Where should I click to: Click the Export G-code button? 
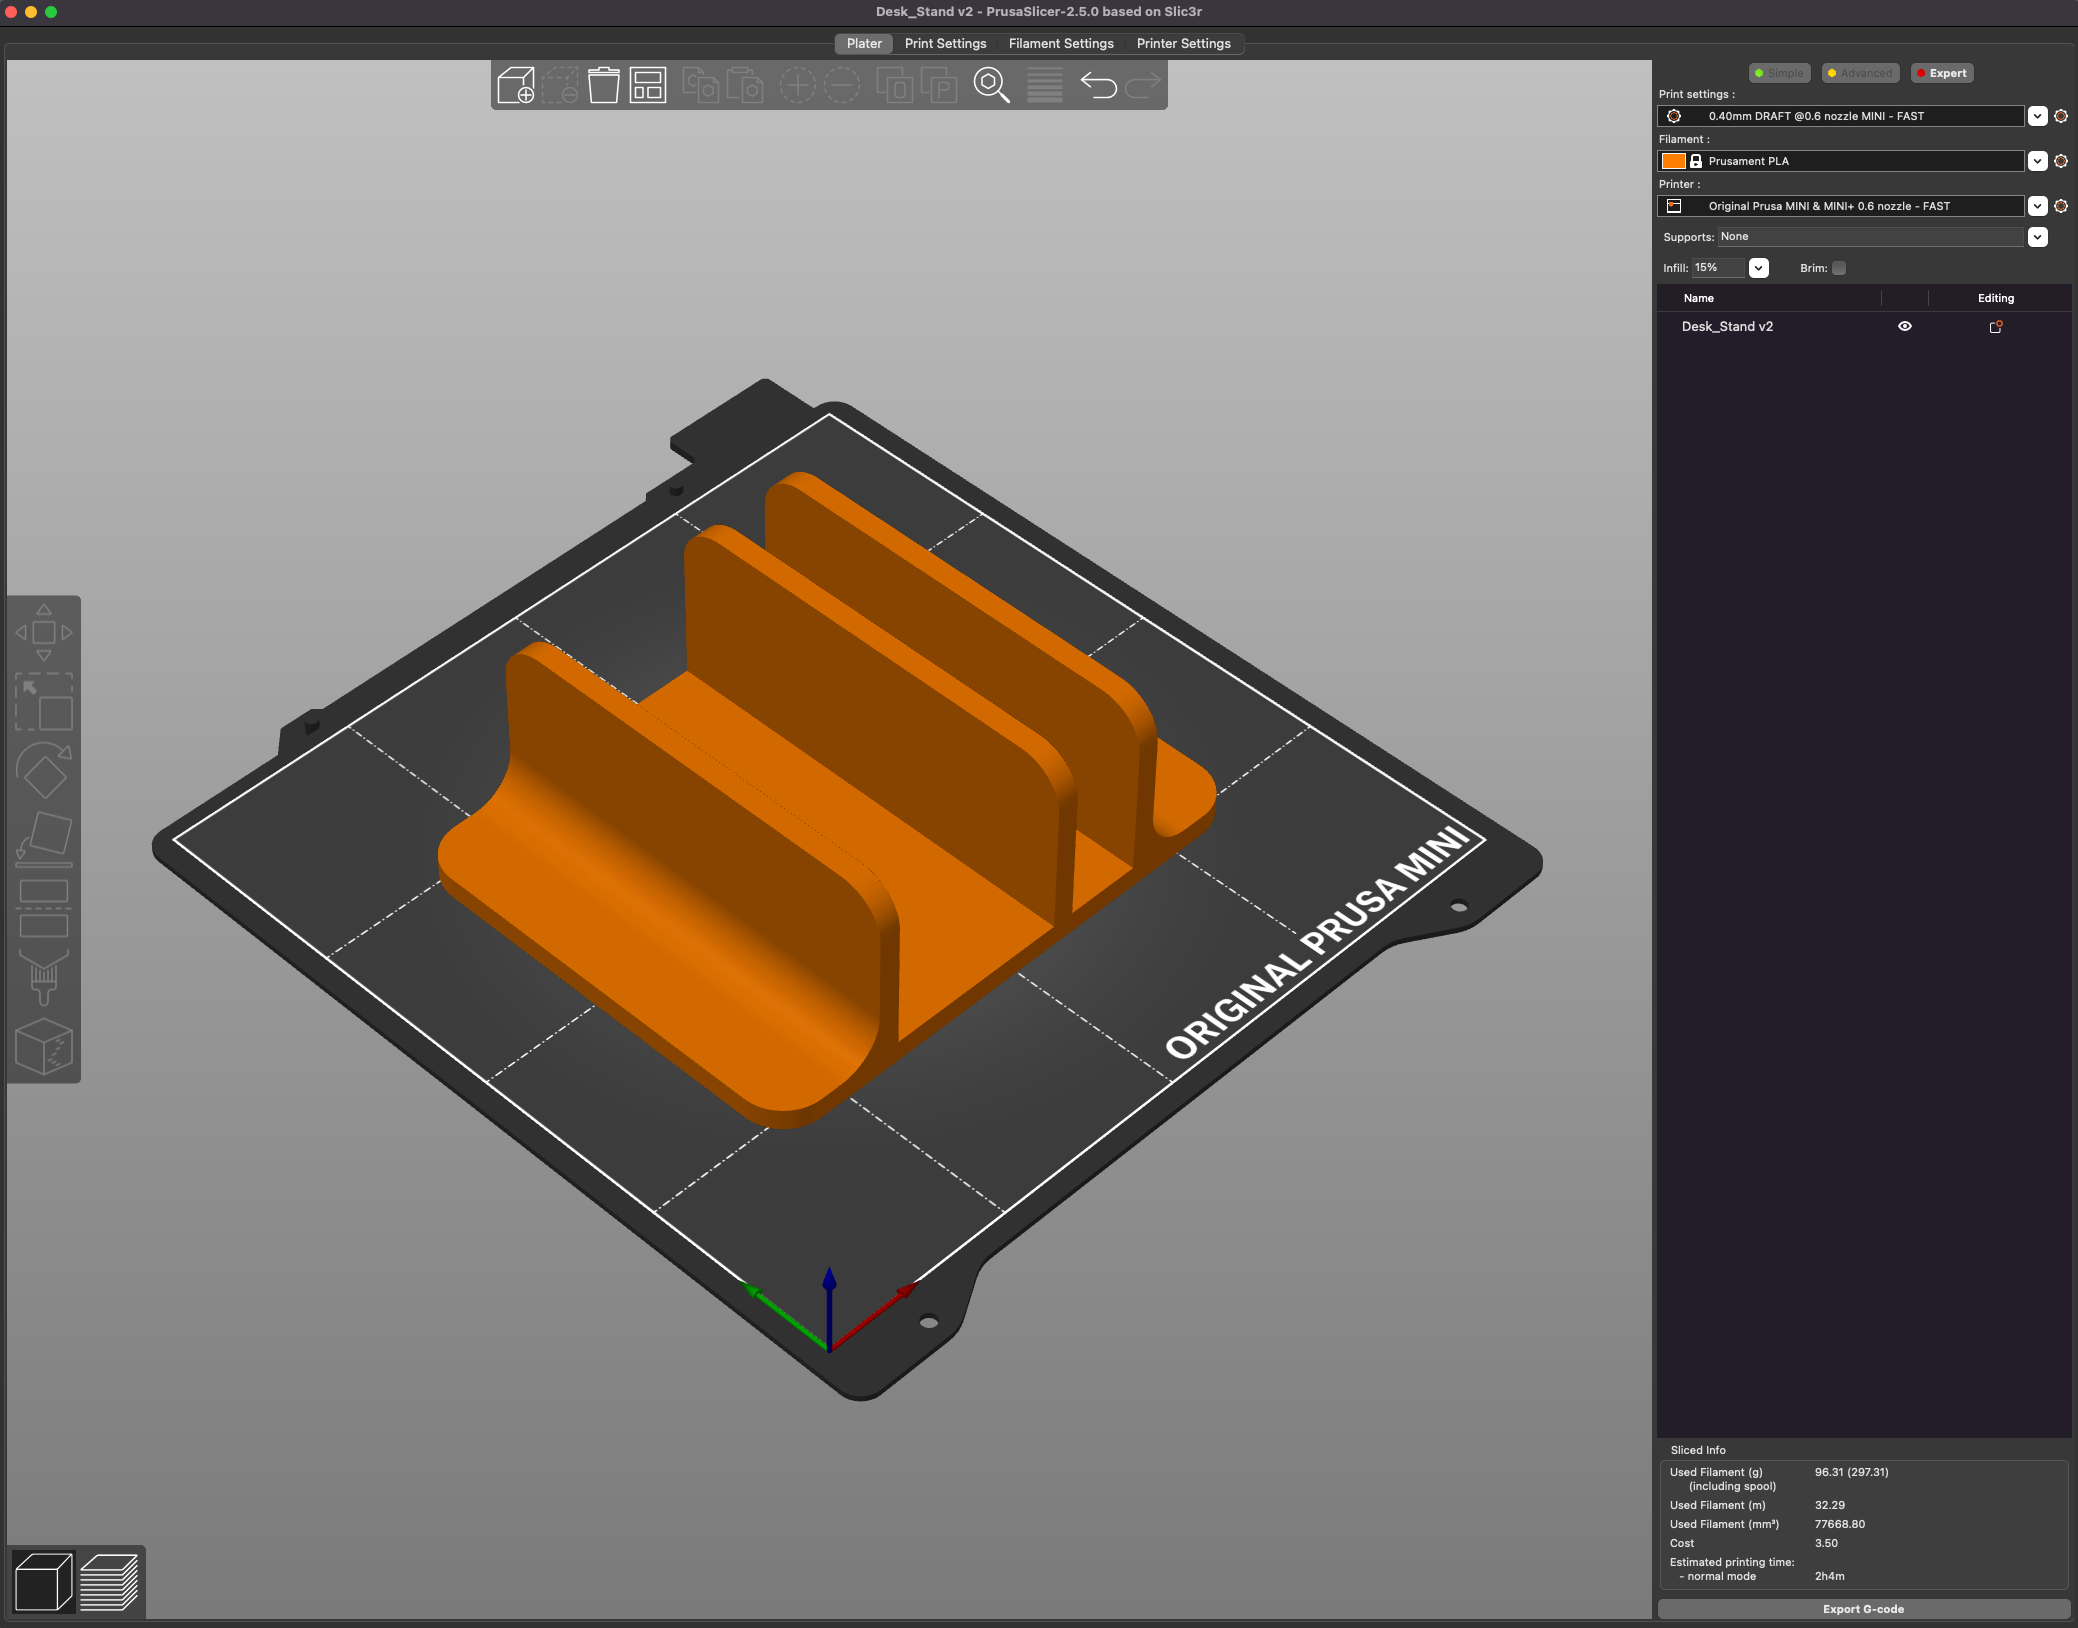click(1863, 1609)
